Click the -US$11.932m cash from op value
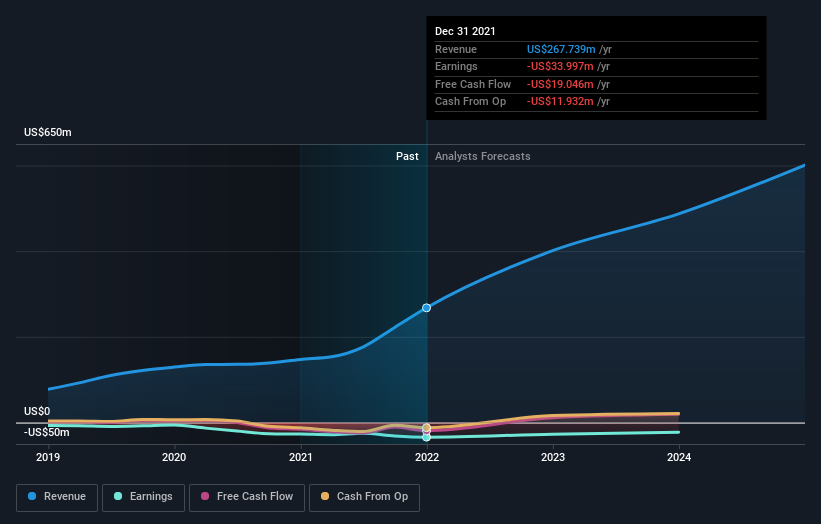Screen dimensions: 821x524 [x=560, y=102]
